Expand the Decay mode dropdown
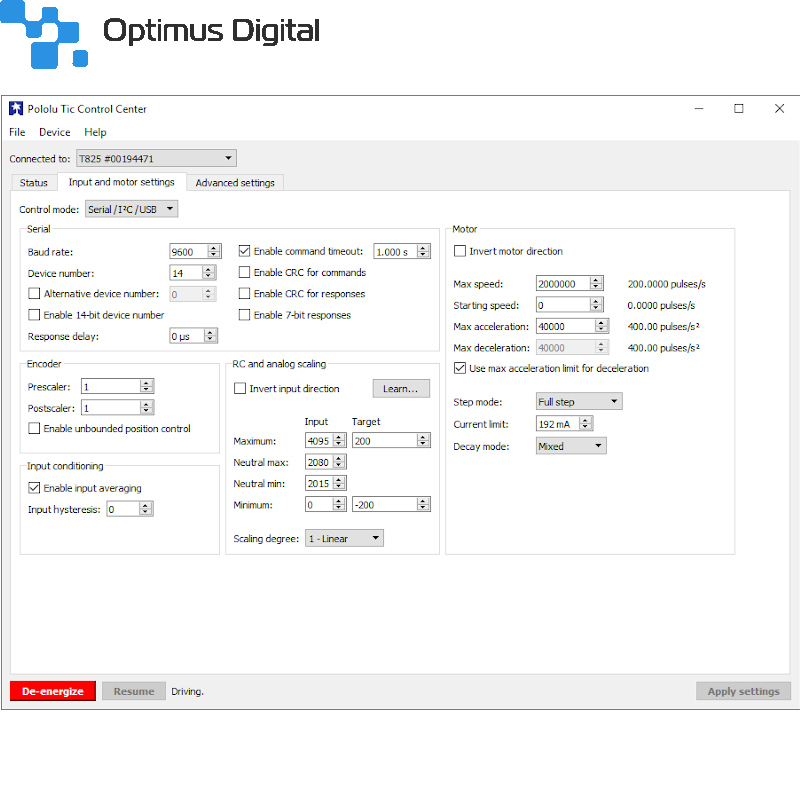This screenshot has width=800, height=800. (x=571, y=446)
